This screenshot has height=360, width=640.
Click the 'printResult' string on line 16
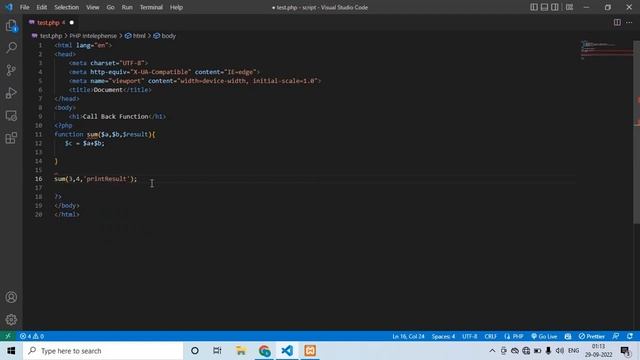[x=108, y=179]
